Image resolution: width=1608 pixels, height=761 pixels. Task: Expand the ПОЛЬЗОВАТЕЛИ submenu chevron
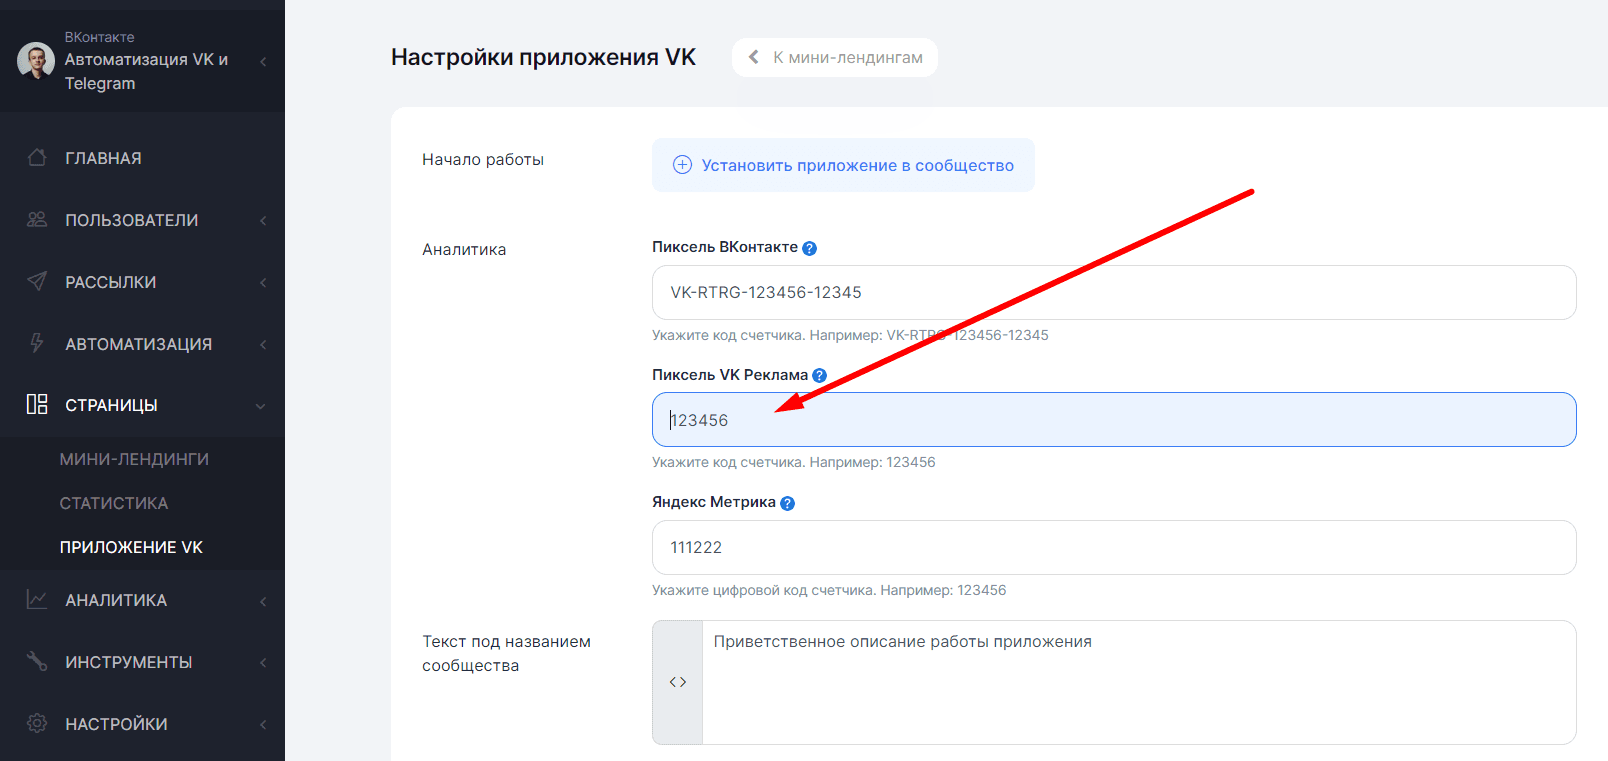(263, 221)
